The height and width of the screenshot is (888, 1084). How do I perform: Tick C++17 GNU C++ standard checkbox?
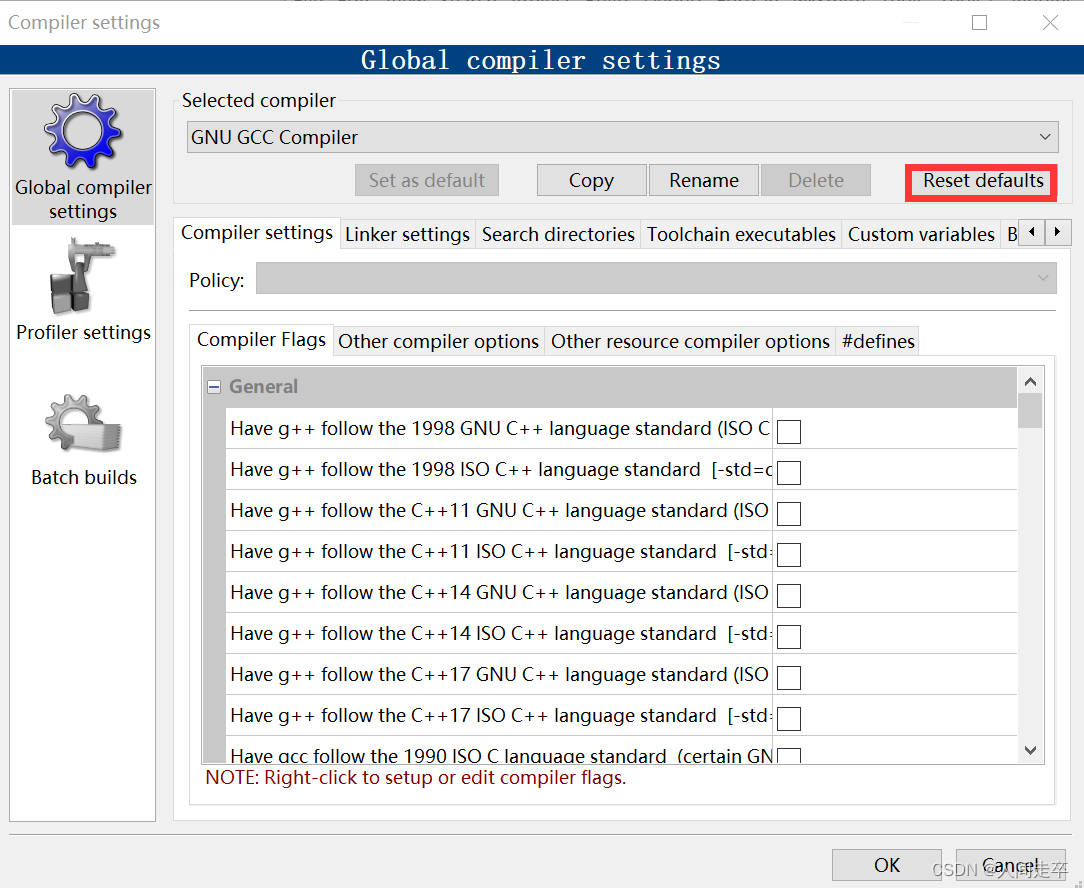[x=789, y=678]
